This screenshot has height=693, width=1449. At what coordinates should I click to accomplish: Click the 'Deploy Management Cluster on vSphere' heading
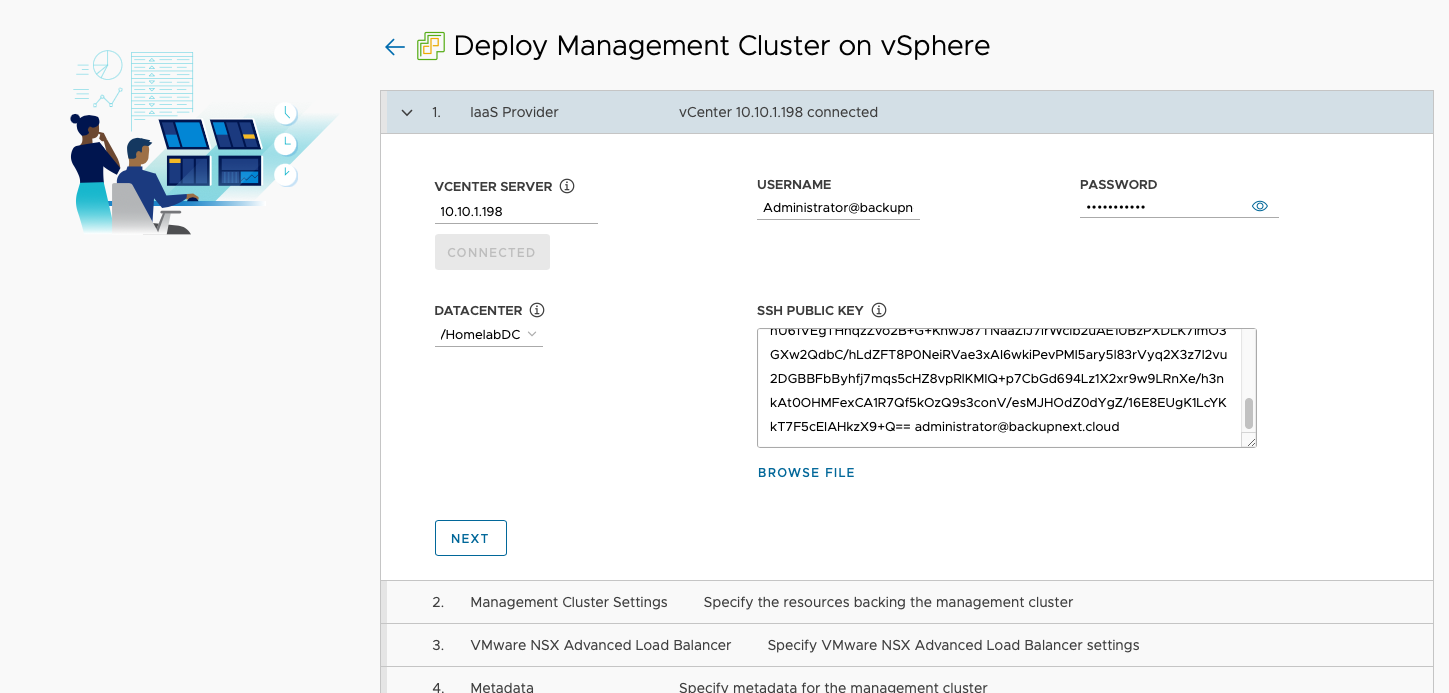(x=722, y=46)
